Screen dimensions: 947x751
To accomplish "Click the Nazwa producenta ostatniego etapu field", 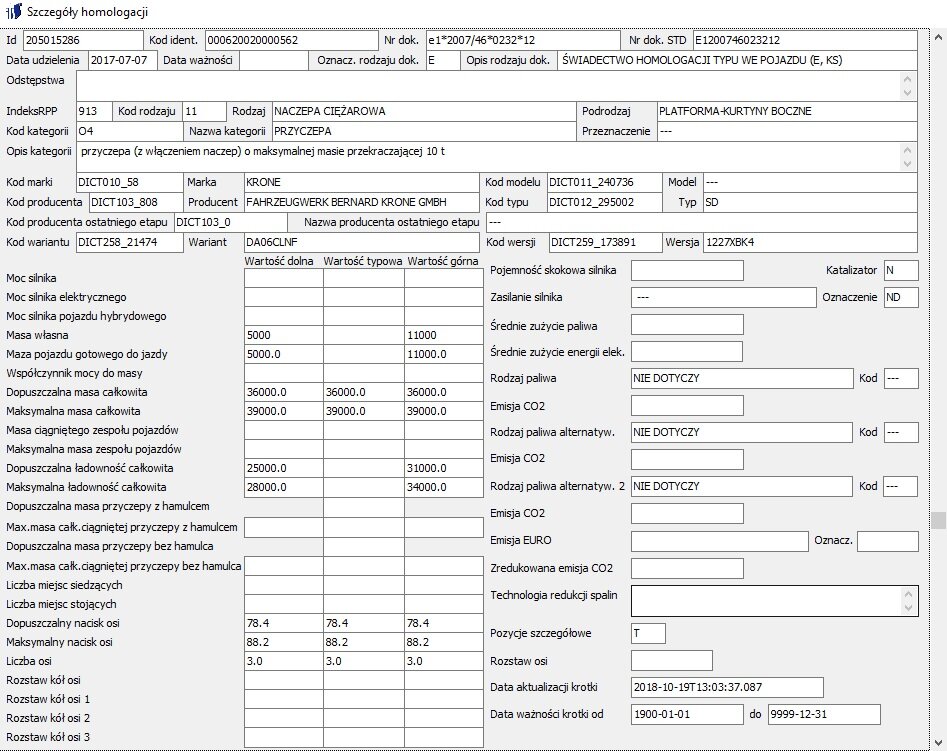I will (x=702, y=222).
